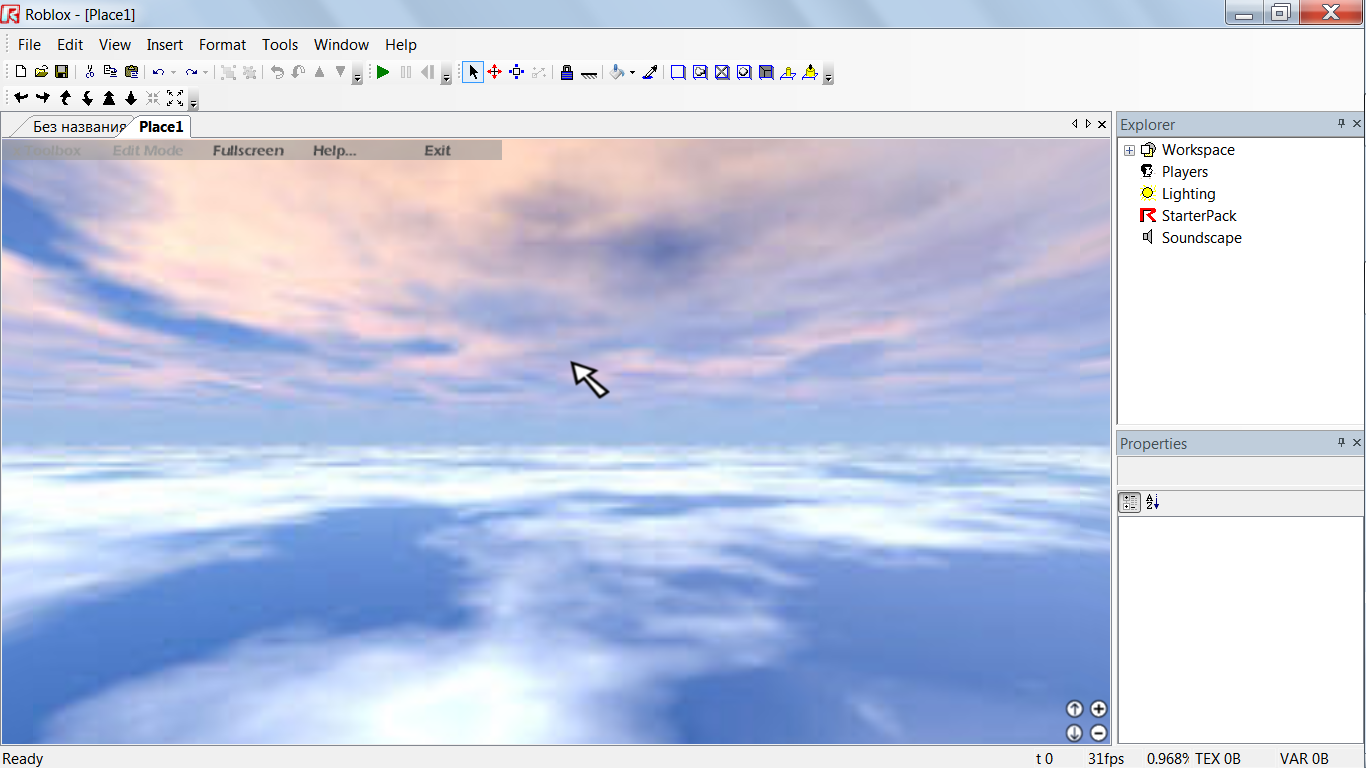The height and width of the screenshot is (768, 1366).
Task: Open the Insert menu
Action: (164, 45)
